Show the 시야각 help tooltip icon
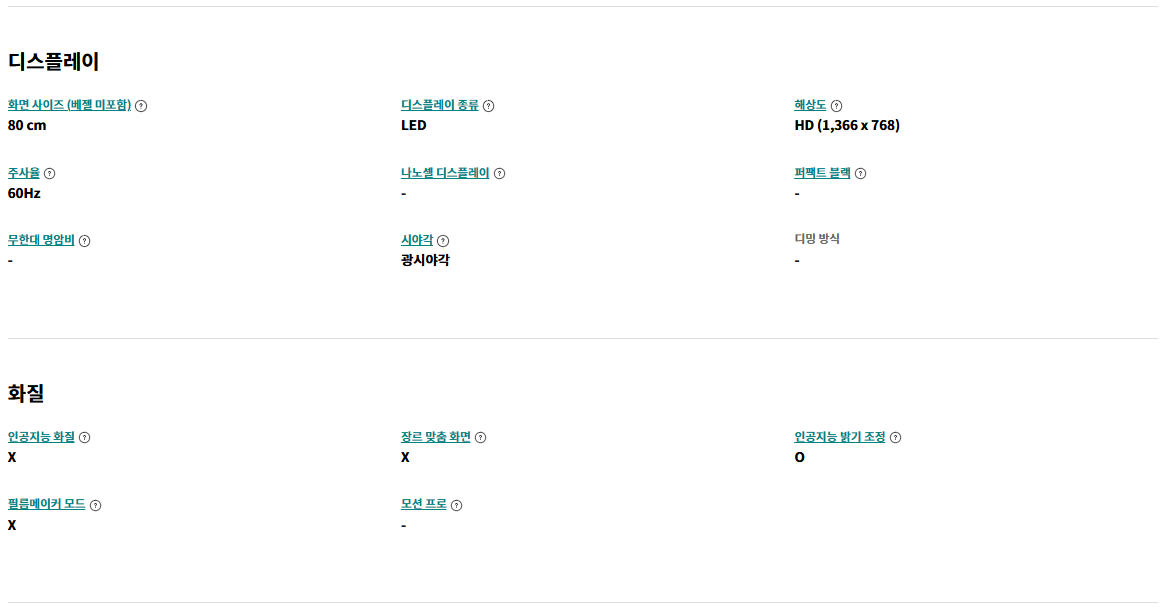This screenshot has width=1160, height=612. (443, 241)
